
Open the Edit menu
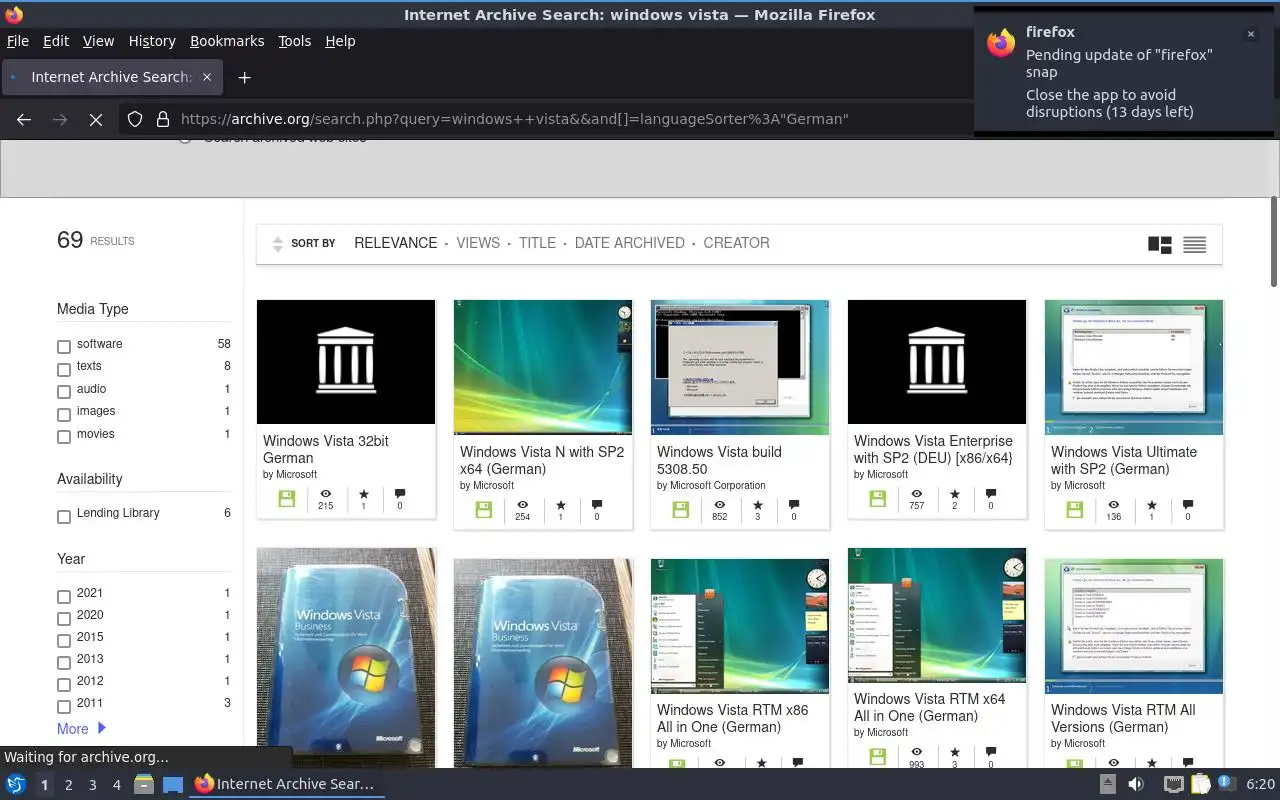point(56,41)
